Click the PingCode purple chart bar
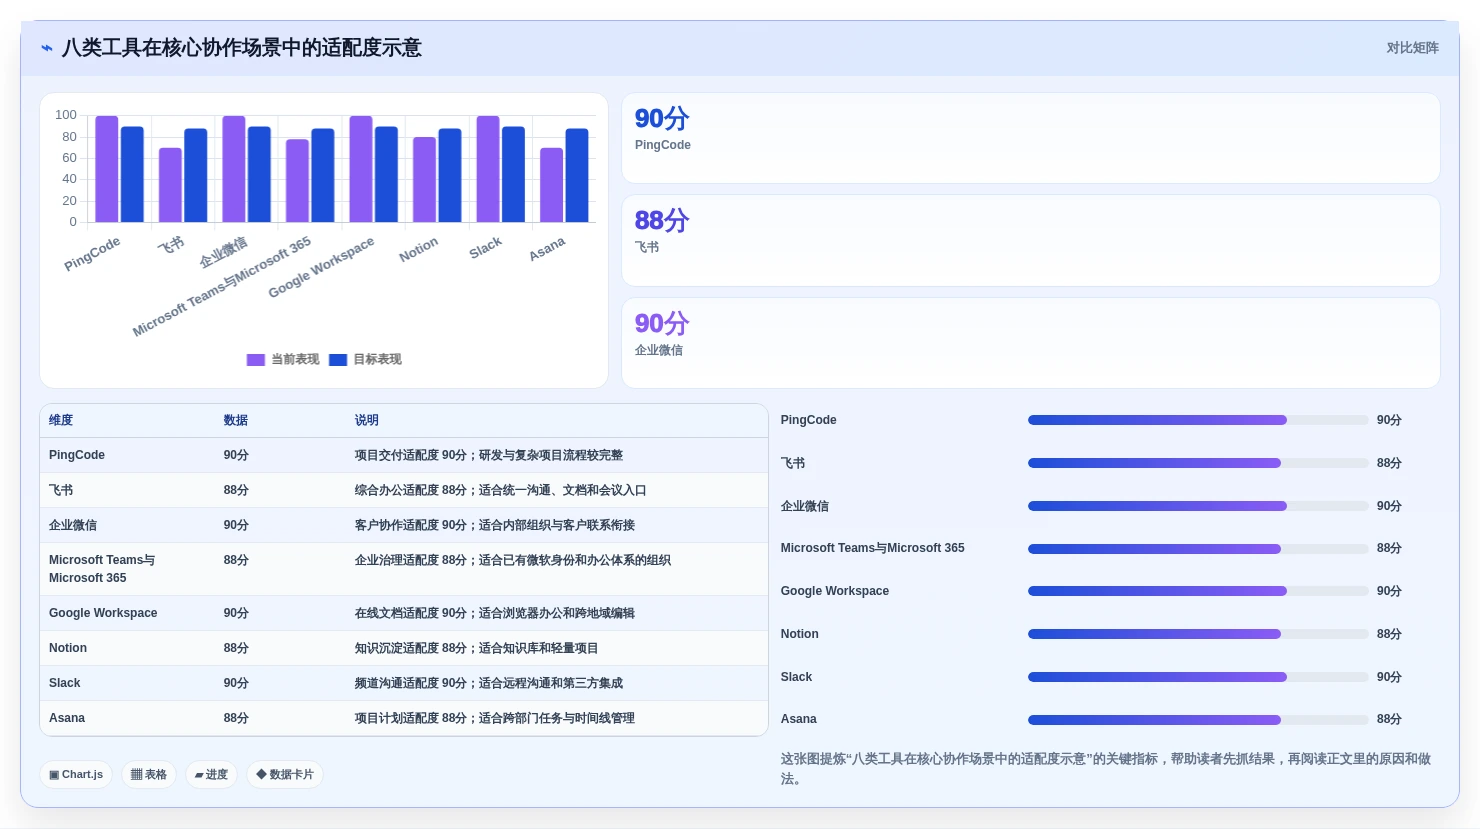Image resolution: width=1480 pixels, height=829 pixels. point(107,169)
